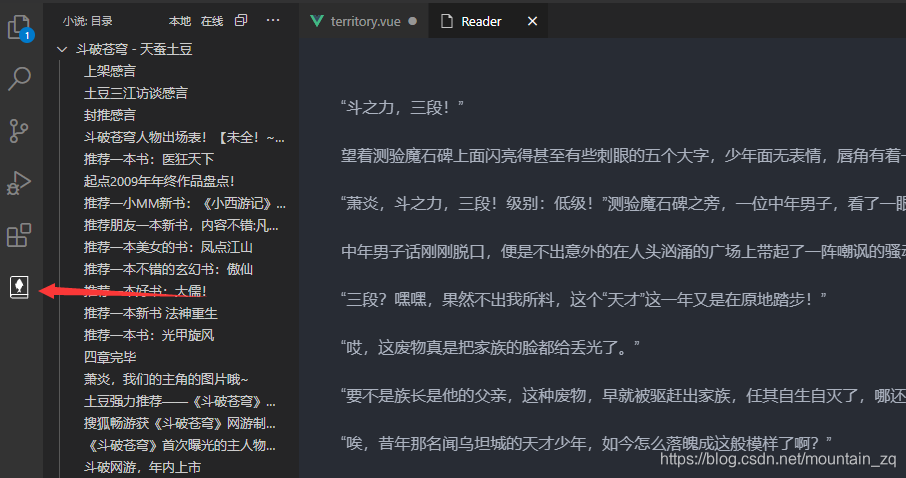
Task: Click the unsaved dot on territory.vue tab
Action: click(413, 21)
